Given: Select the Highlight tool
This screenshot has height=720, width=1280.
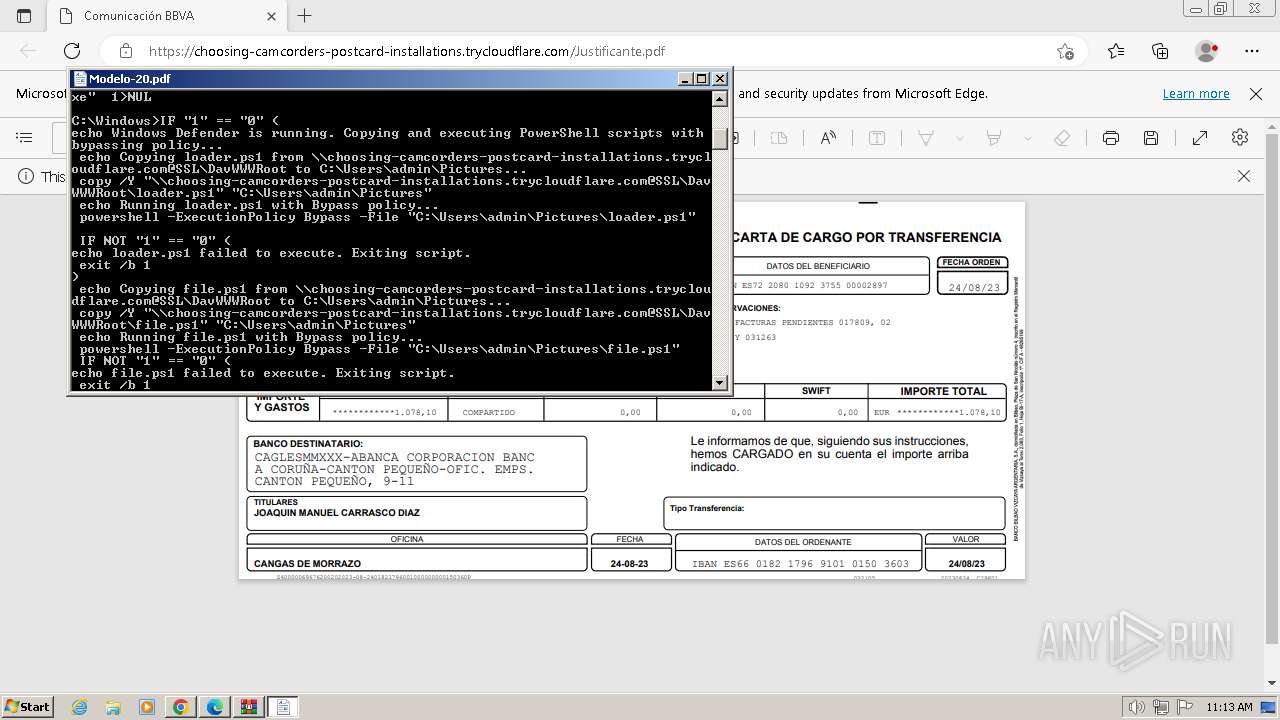Looking at the screenshot, I should [994, 138].
